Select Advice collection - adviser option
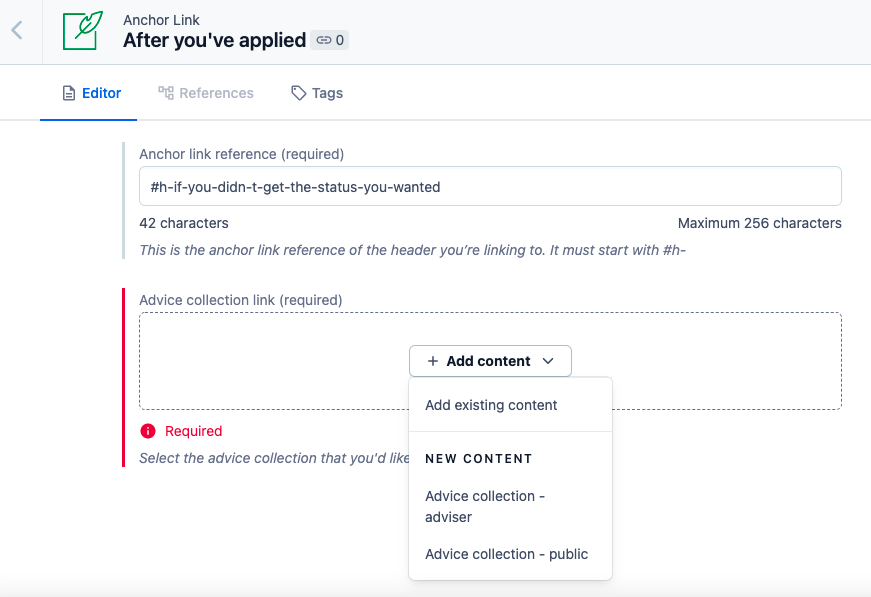The width and height of the screenshot is (871, 597). click(x=485, y=506)
